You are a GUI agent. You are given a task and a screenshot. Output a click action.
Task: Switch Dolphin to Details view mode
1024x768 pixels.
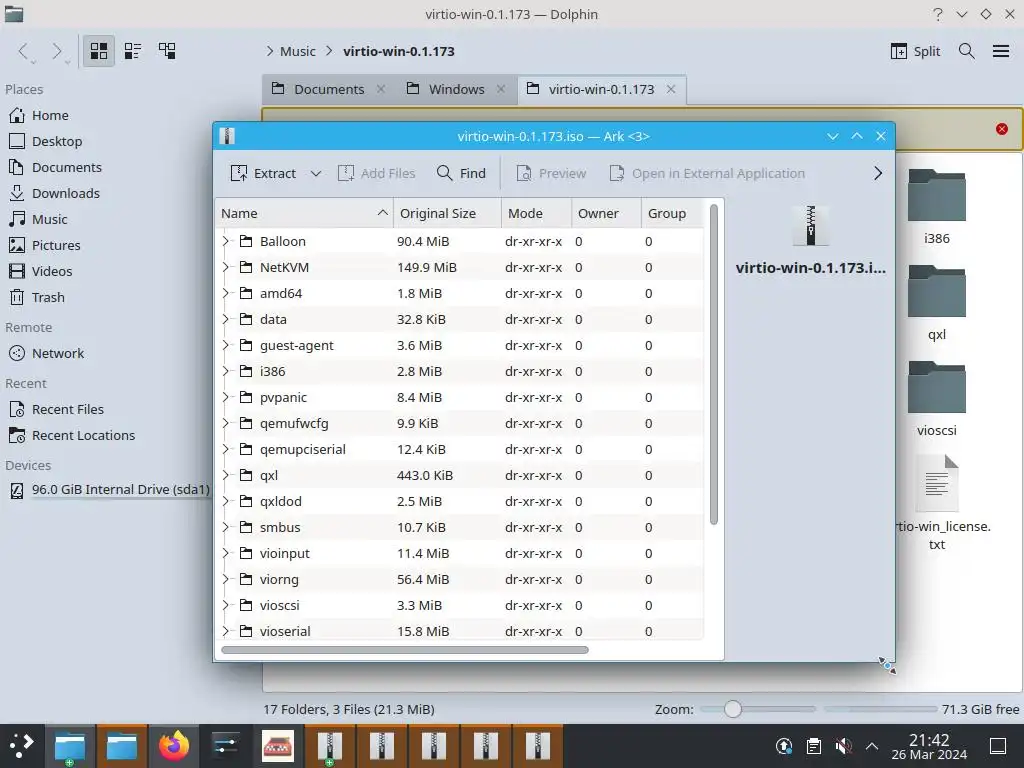[x=167, y=51]
